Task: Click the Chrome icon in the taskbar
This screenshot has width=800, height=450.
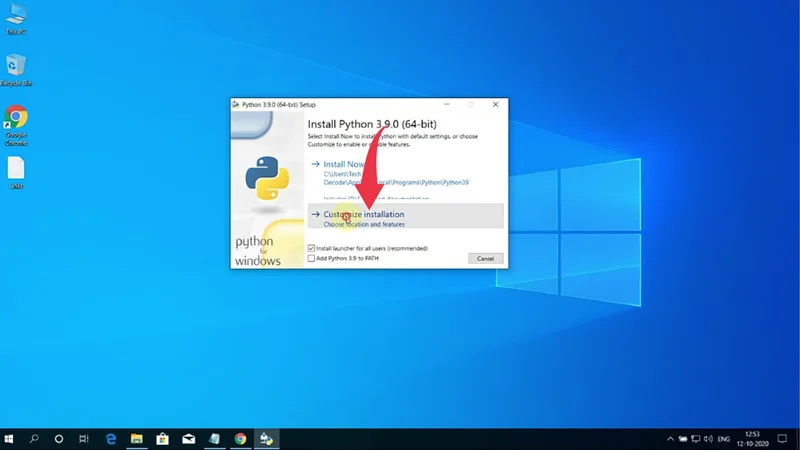Action: click(x=241, y=439)
